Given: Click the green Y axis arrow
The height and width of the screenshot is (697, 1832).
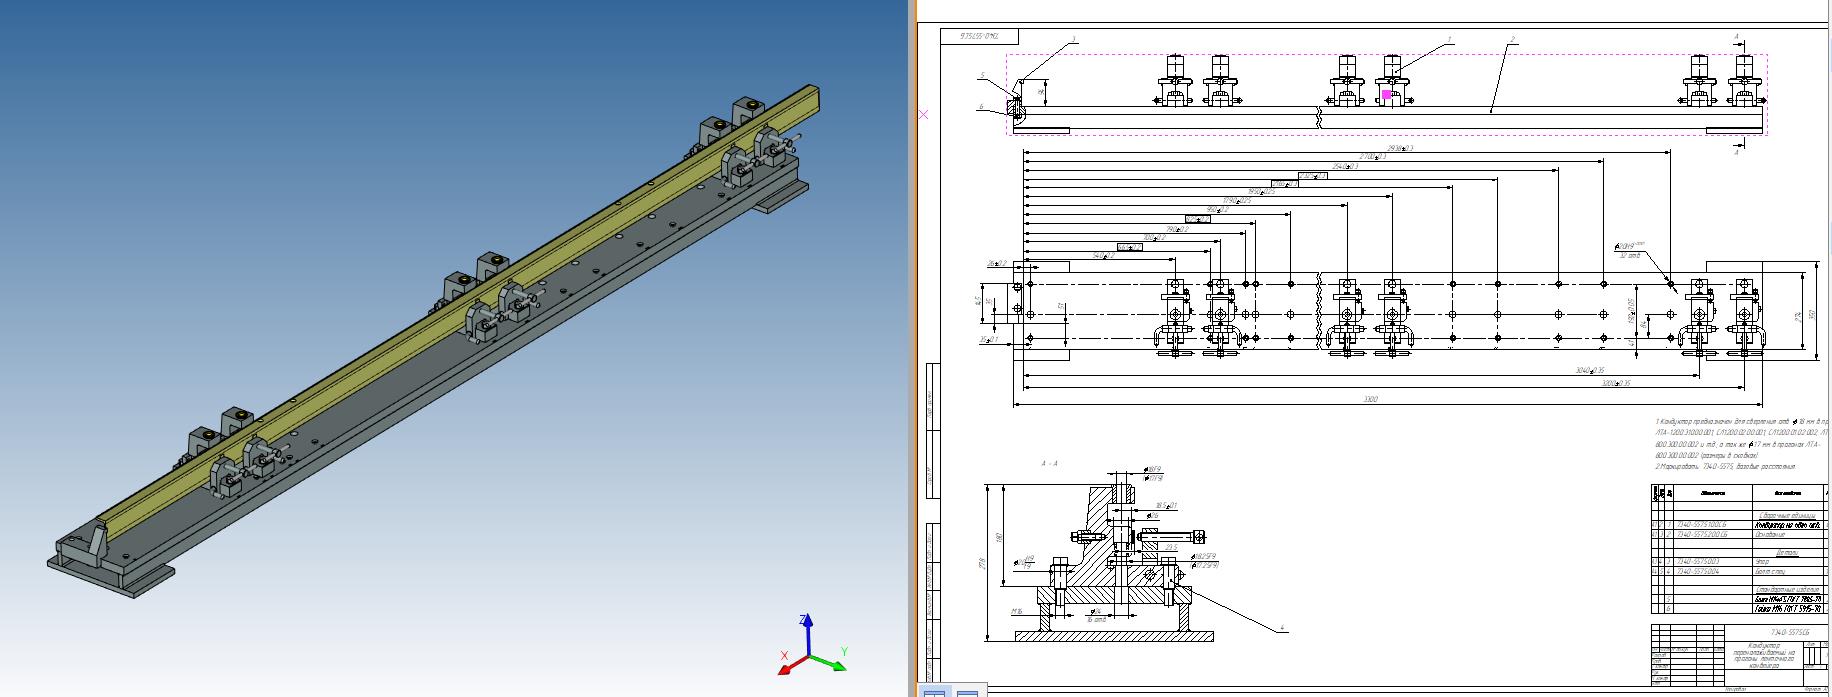Looking at the screenshot, I should tap(829, 662).
